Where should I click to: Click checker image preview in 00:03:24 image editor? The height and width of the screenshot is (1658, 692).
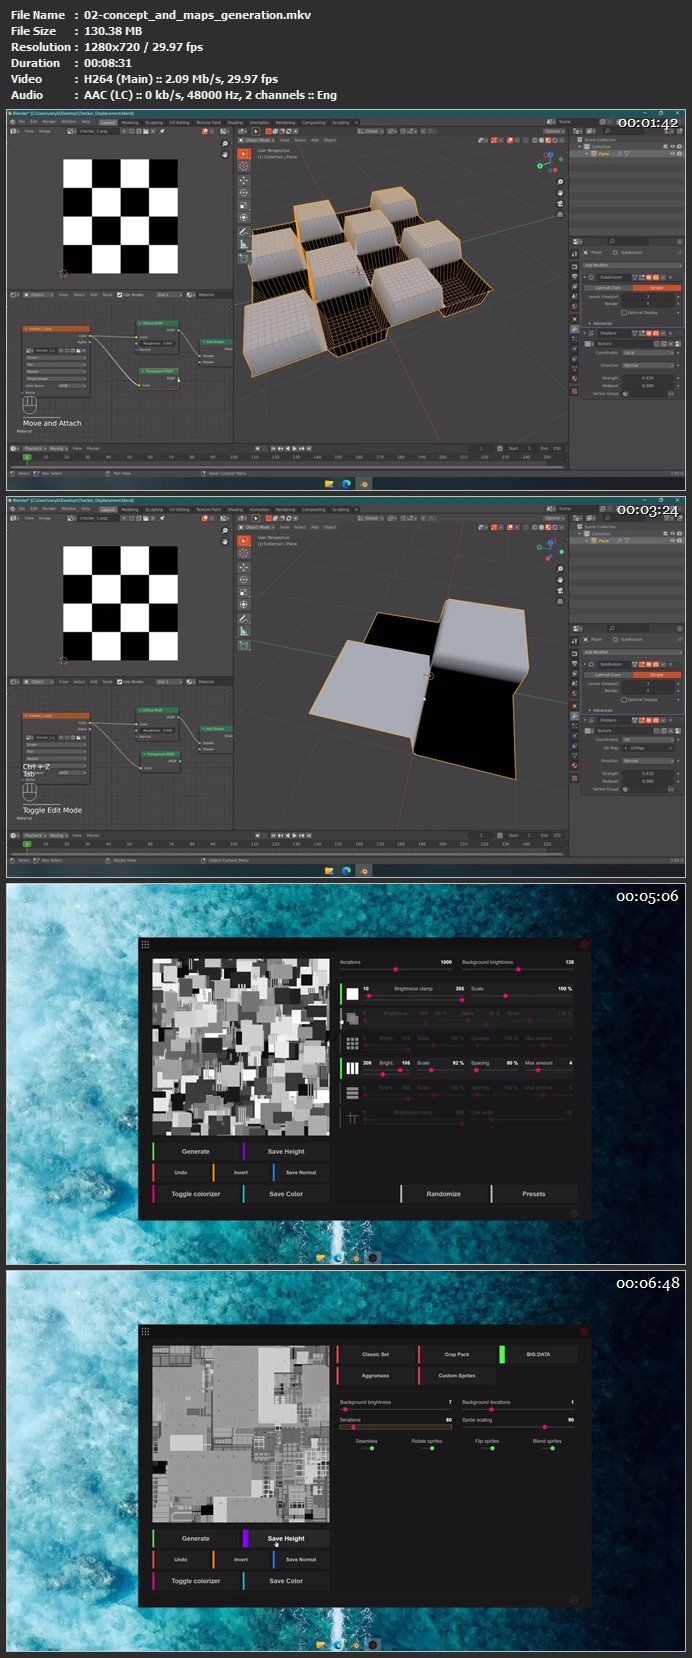pyautogui.click(x=120, y=603)
